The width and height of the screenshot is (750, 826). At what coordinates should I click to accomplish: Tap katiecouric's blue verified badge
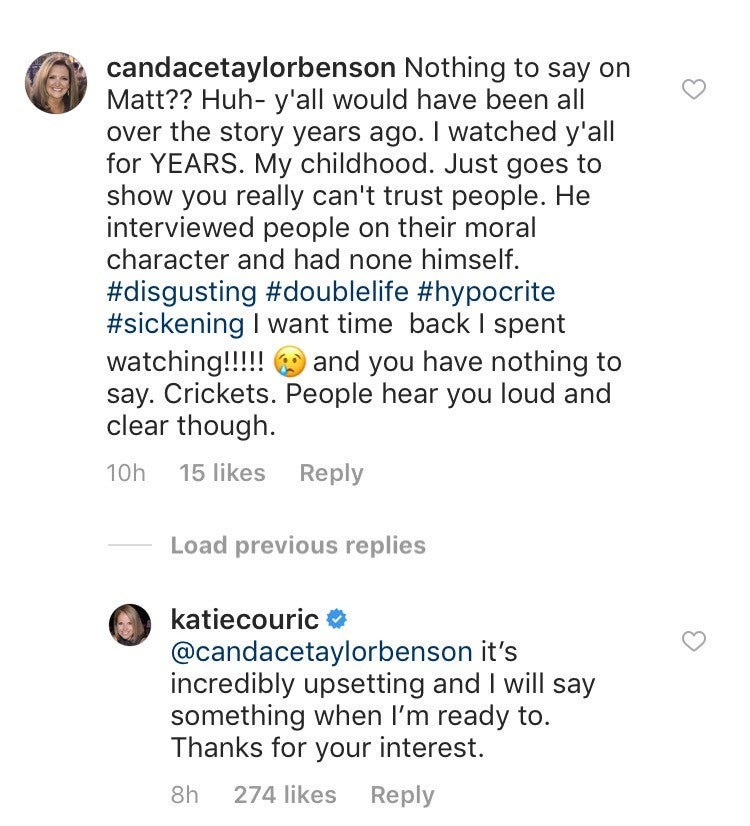[x=337, y=619]
